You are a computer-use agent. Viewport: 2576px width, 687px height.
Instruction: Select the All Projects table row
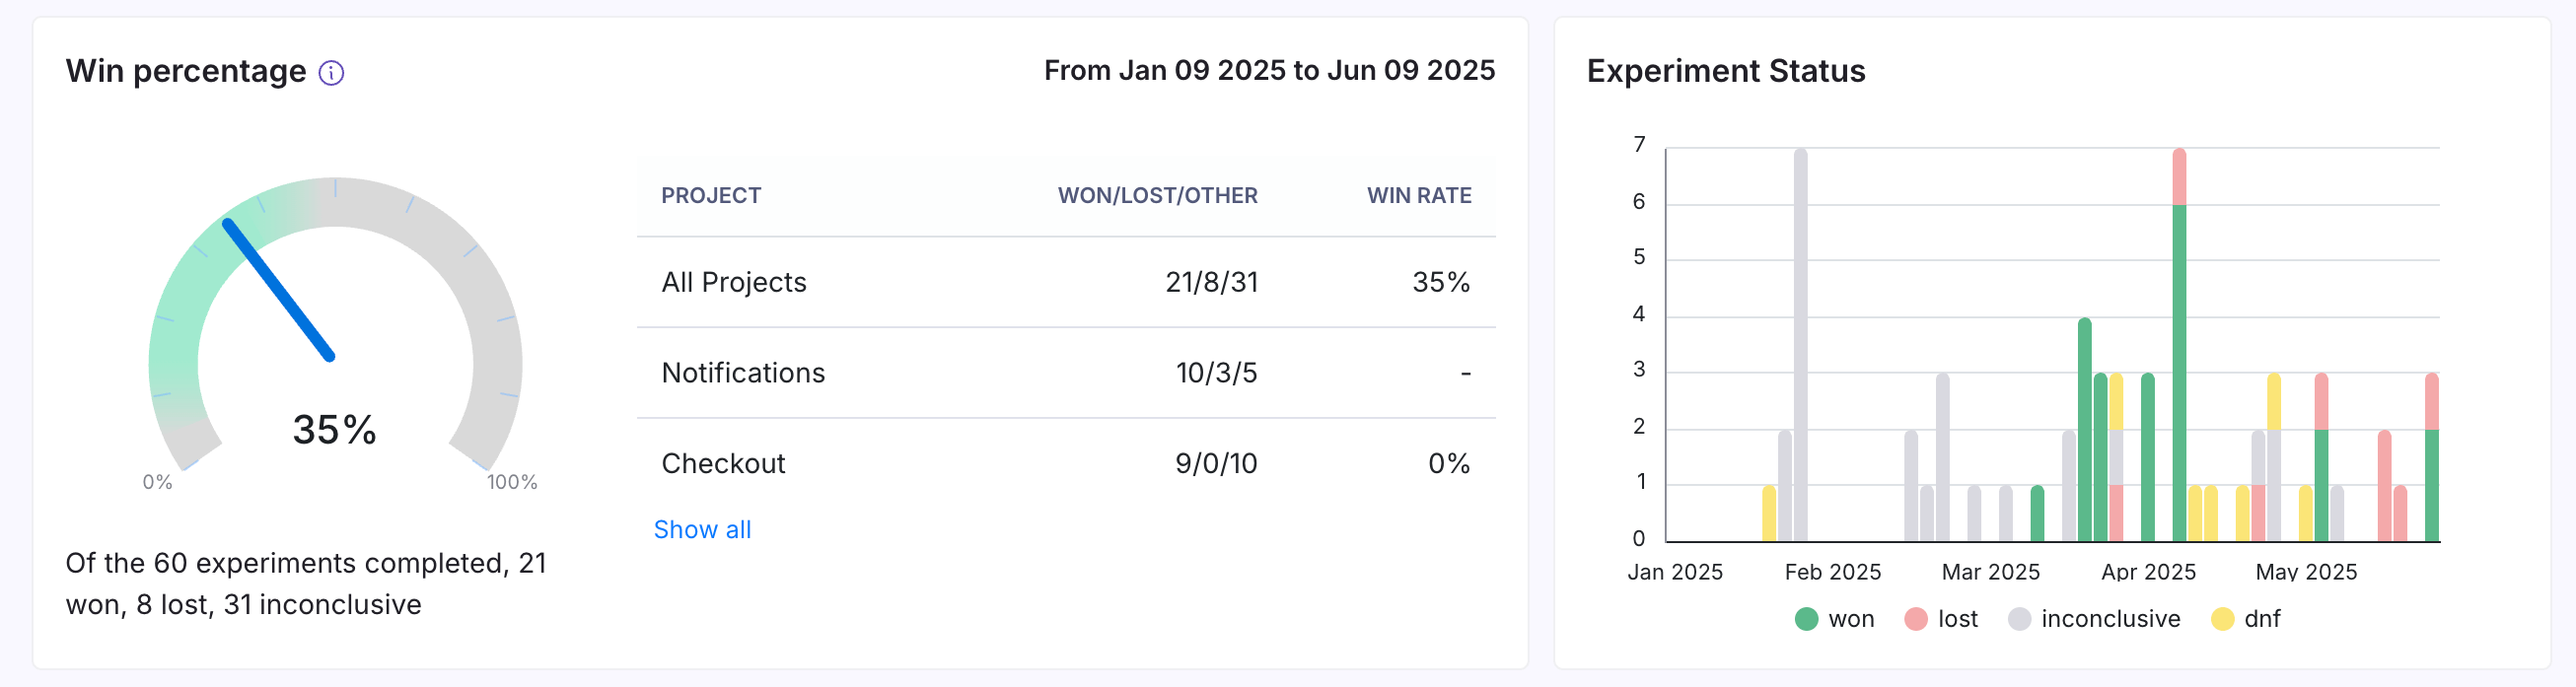pos(1066,282)
